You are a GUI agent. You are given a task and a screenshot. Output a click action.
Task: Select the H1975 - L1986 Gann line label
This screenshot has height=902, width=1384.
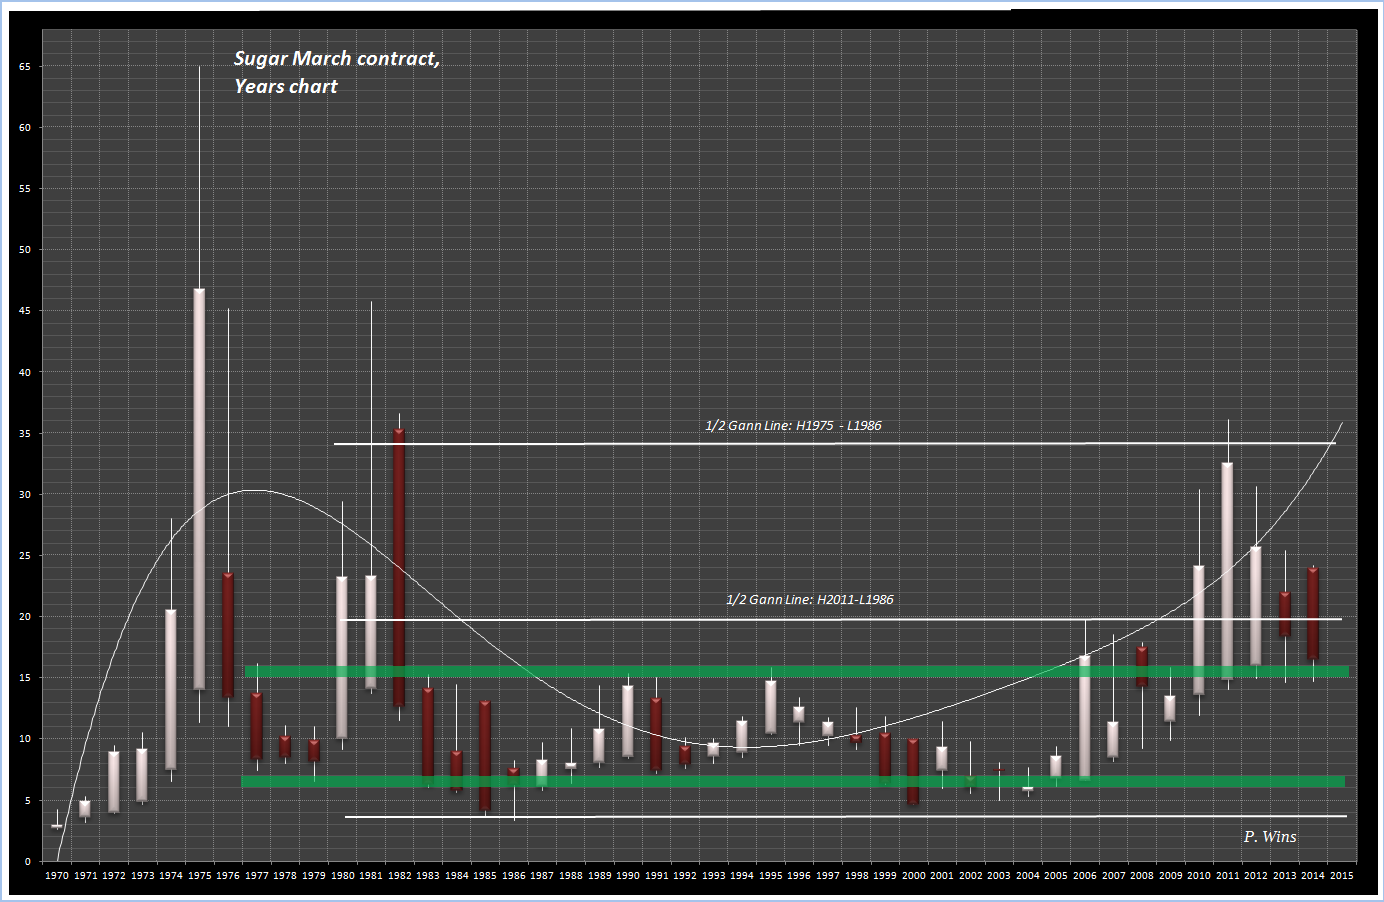pos(793,425)
